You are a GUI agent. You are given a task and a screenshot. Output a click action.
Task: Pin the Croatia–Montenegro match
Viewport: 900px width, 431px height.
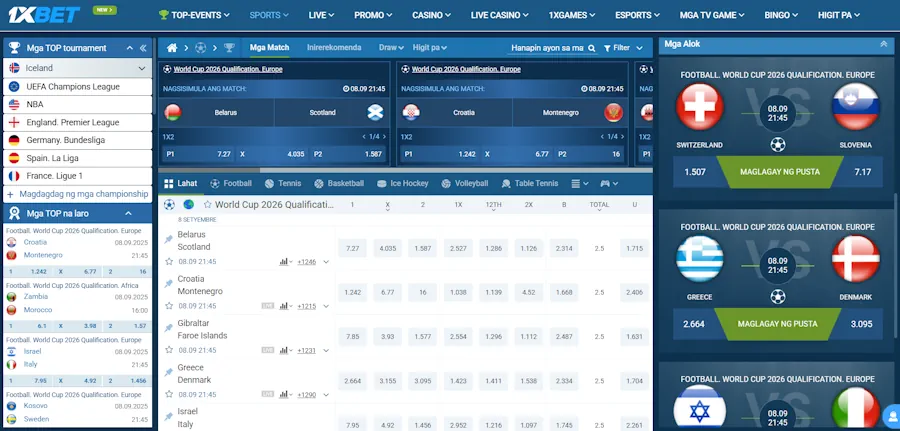[169, 284]
